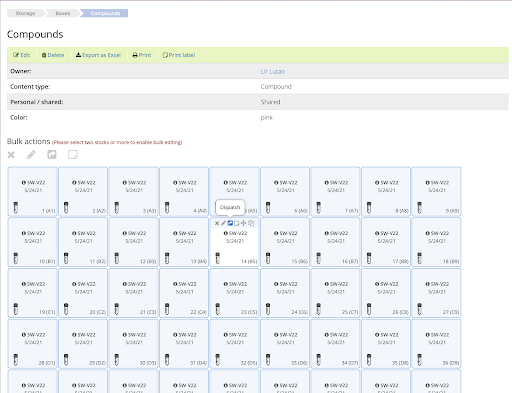Click the tube icon in cell 10 (B1)
This screenshot has height=393, width=512.
15,258
